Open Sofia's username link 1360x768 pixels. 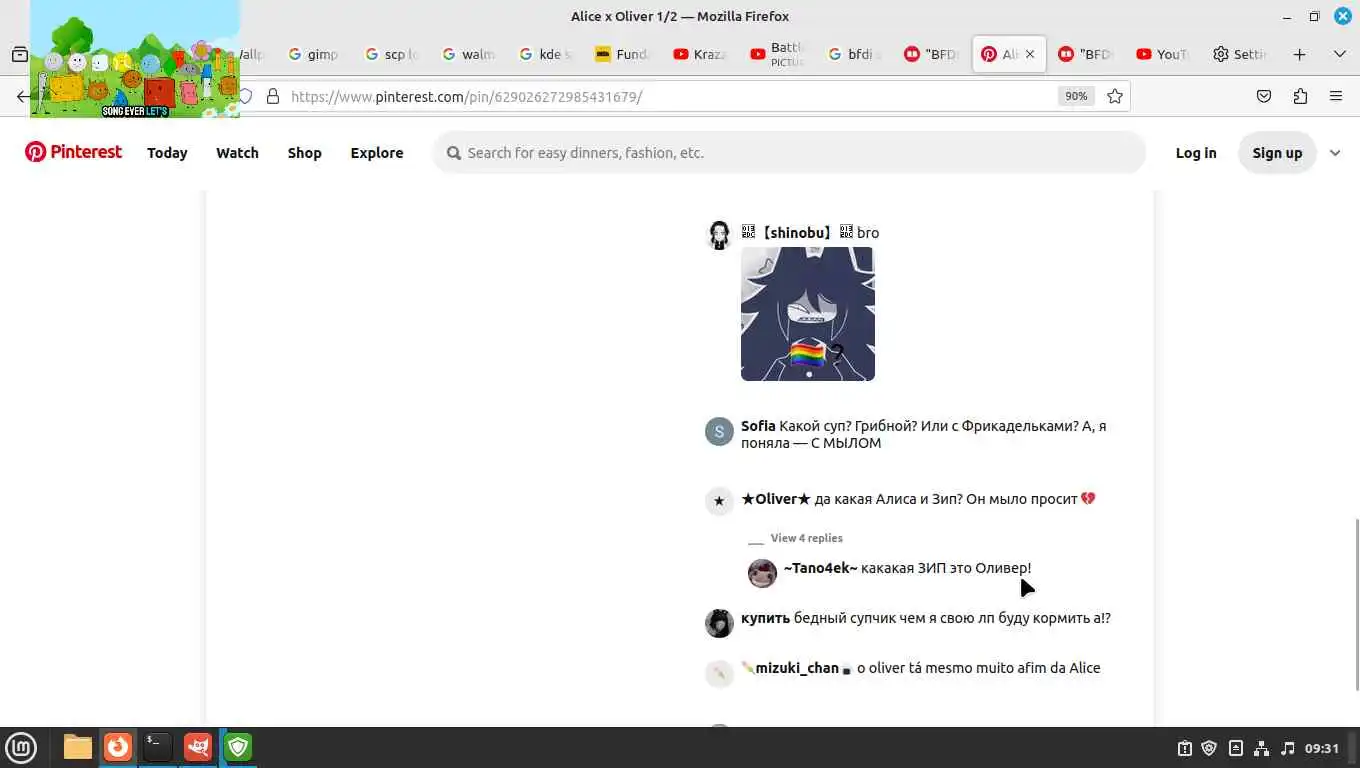pyautogui.click(x=758, y=426)
